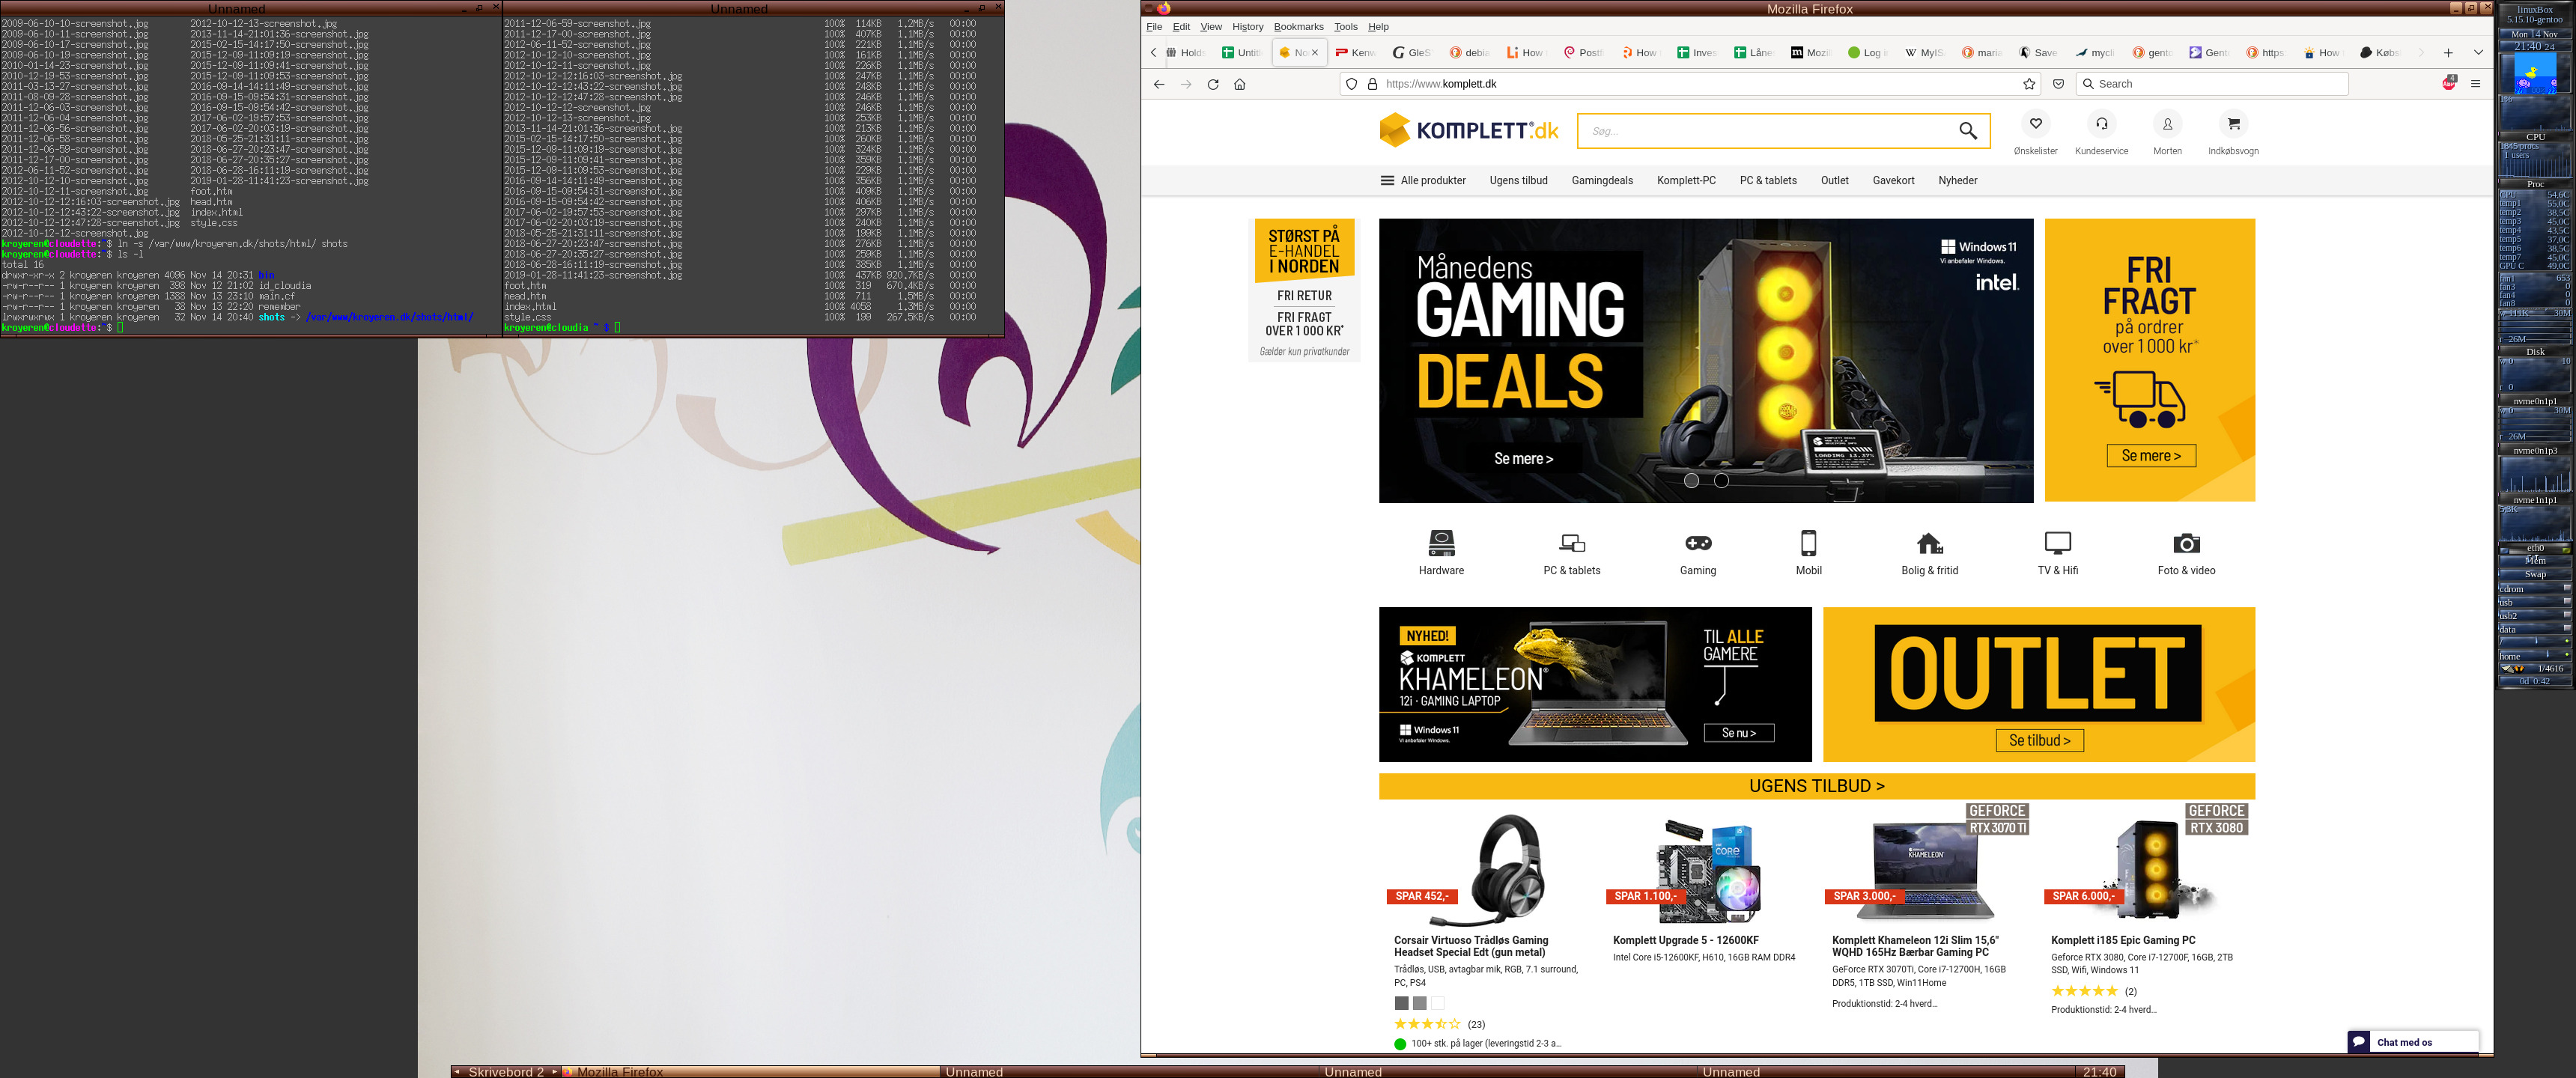Open the Bookmarks menu
This screenshot has height=1078, width=2576.
coord(1298,27)
